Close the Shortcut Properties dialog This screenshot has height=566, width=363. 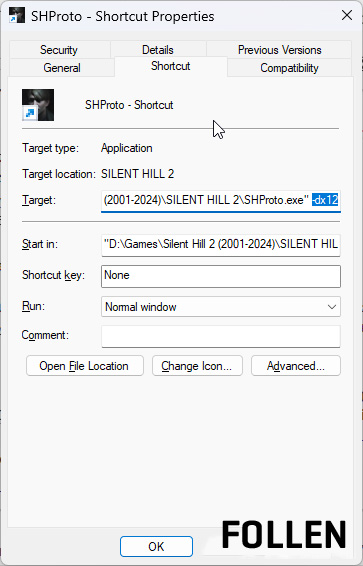(347, 16)
